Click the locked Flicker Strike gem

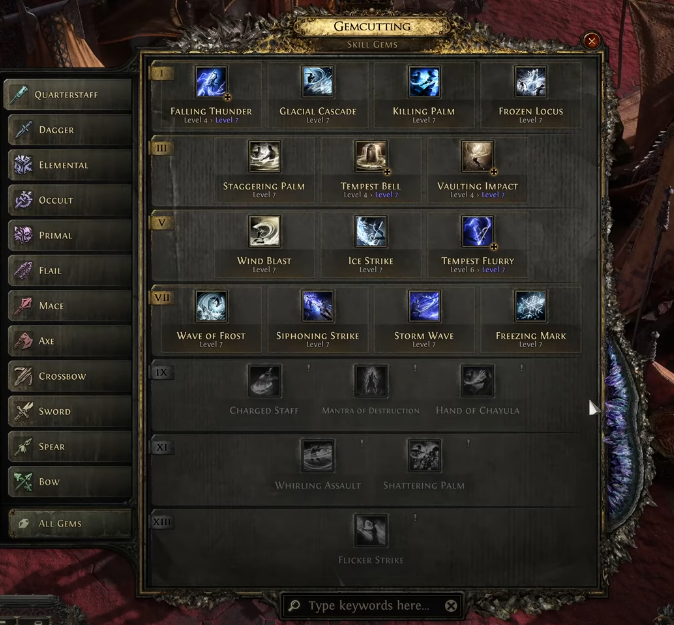click(x=371, y=530)
